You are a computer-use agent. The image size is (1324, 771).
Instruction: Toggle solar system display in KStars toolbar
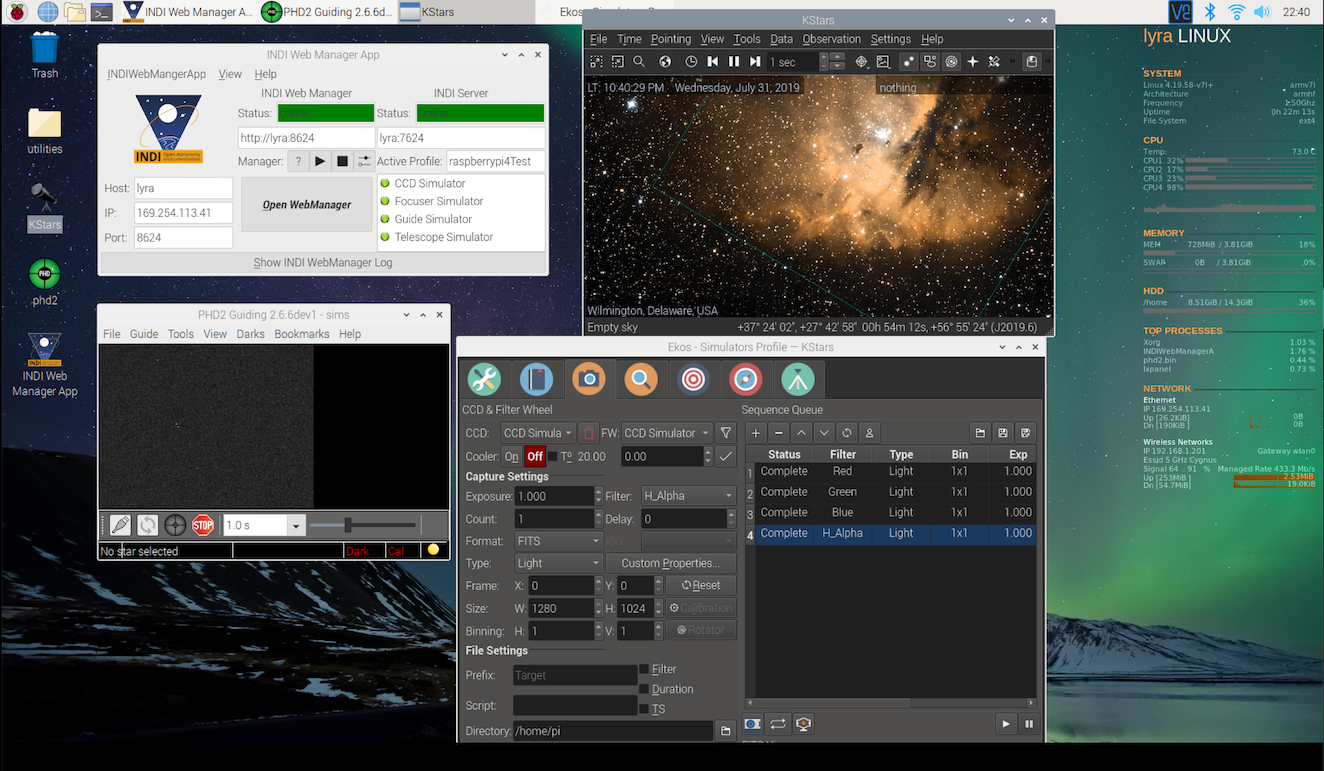click(951, 62)
